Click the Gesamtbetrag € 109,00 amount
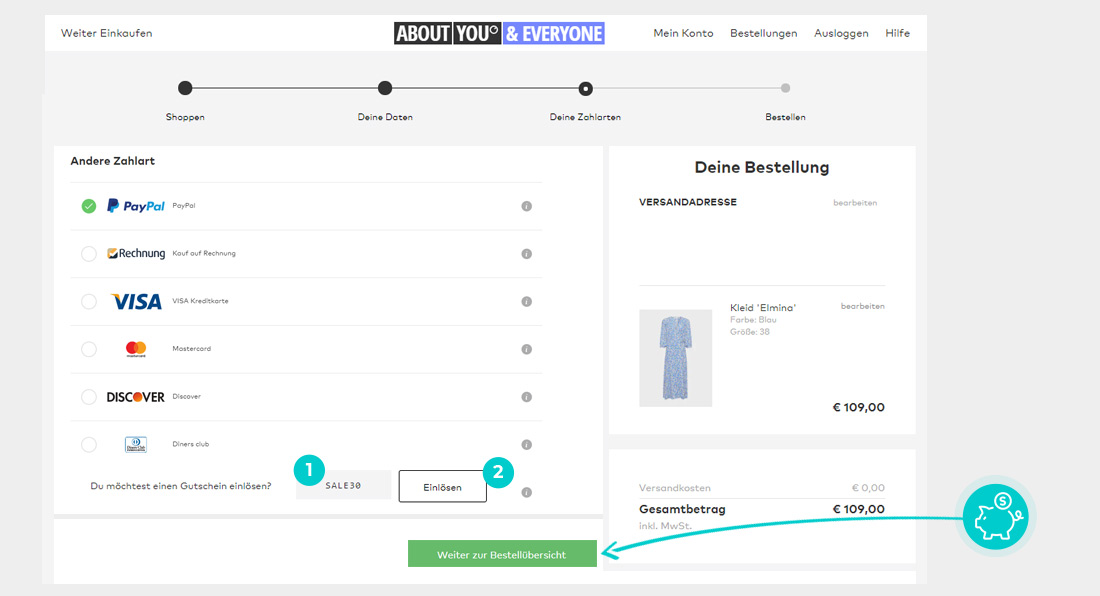 859,509
